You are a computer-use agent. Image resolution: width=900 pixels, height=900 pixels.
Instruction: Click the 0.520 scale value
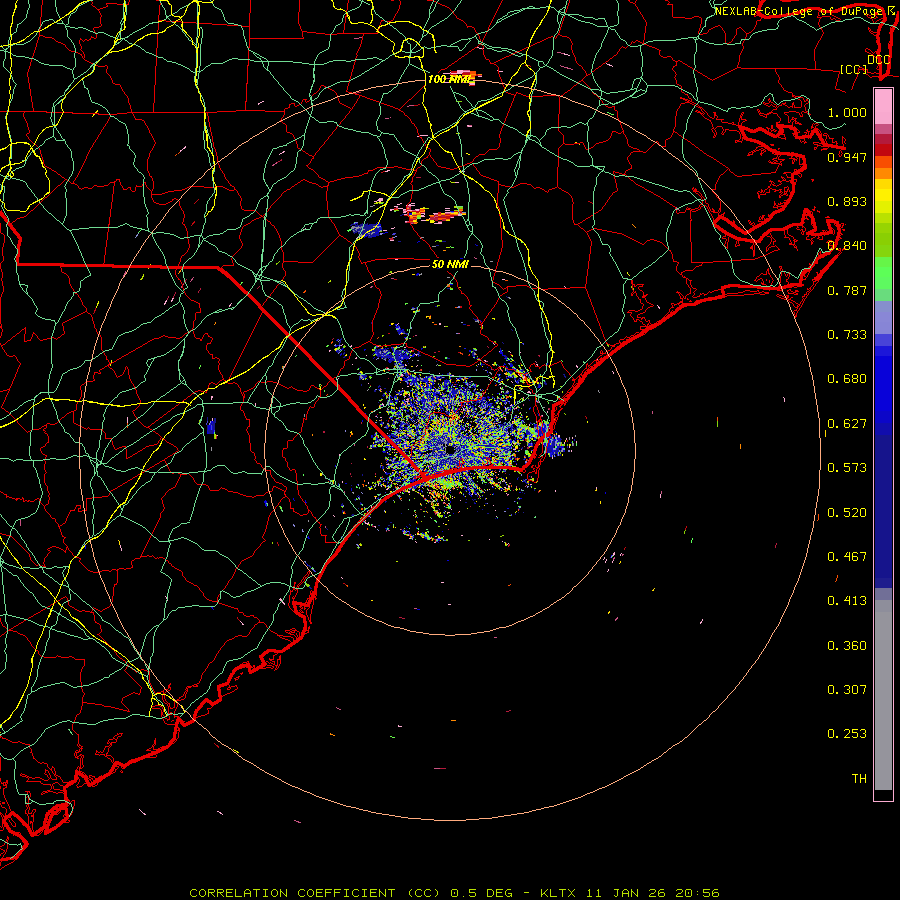click(x=847, y=513)
